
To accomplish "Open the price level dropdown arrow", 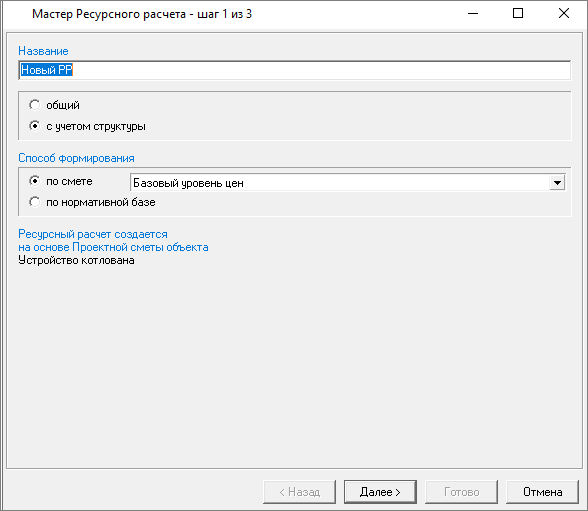I will point(557,183).
